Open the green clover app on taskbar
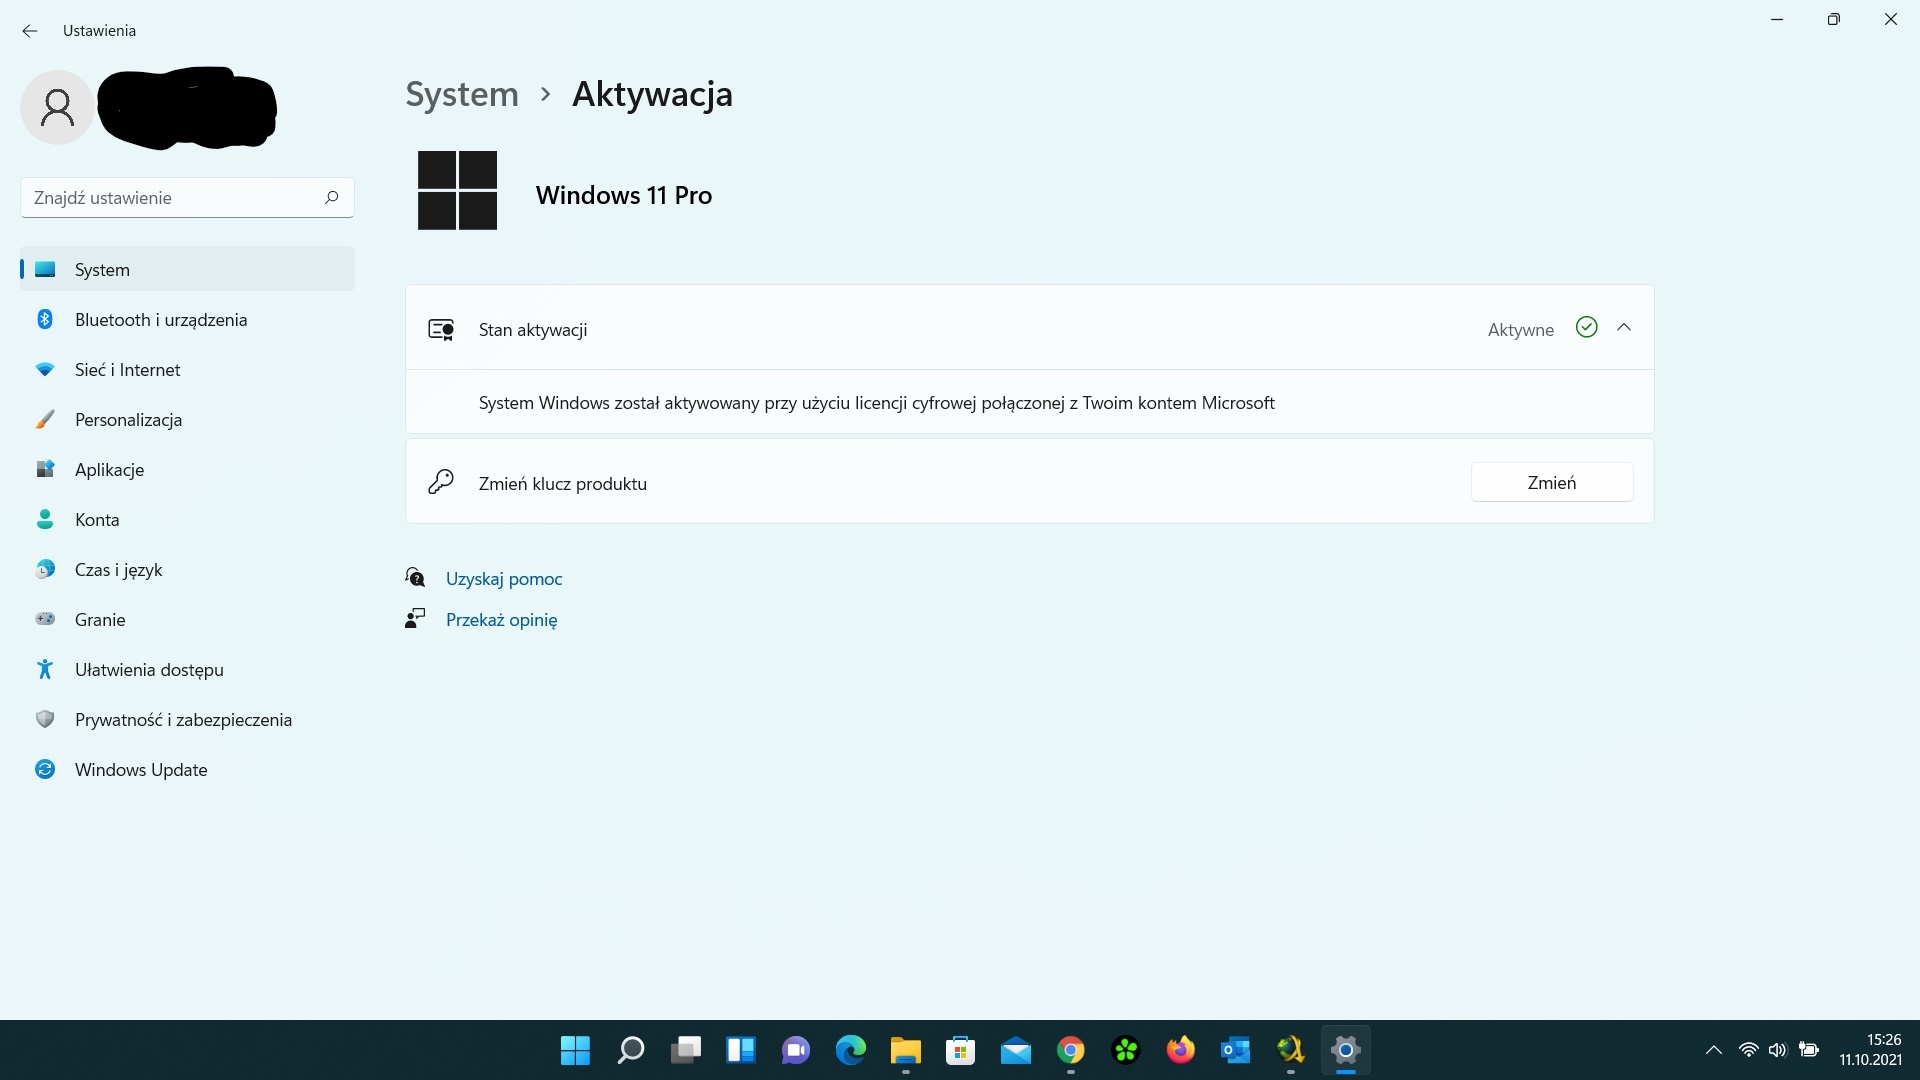Image resolution: width=1920 pixels, height=1080 pixels. [1125, 1050]
